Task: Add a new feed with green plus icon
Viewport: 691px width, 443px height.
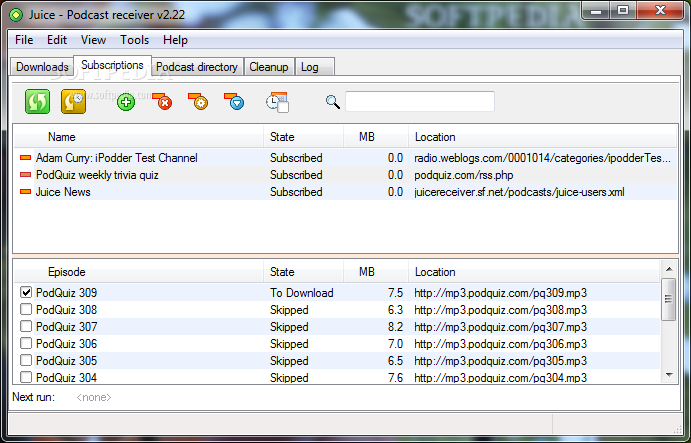Action: coord(126,101)
